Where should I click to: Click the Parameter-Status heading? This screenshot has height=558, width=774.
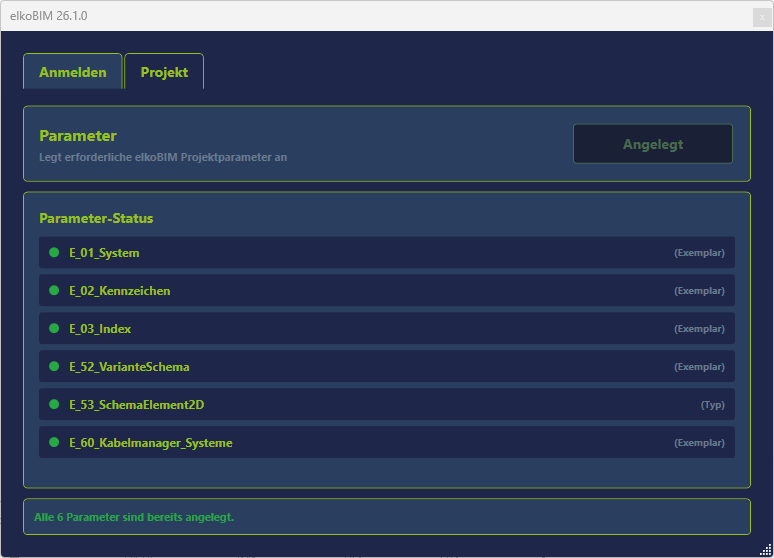(96, 218)
